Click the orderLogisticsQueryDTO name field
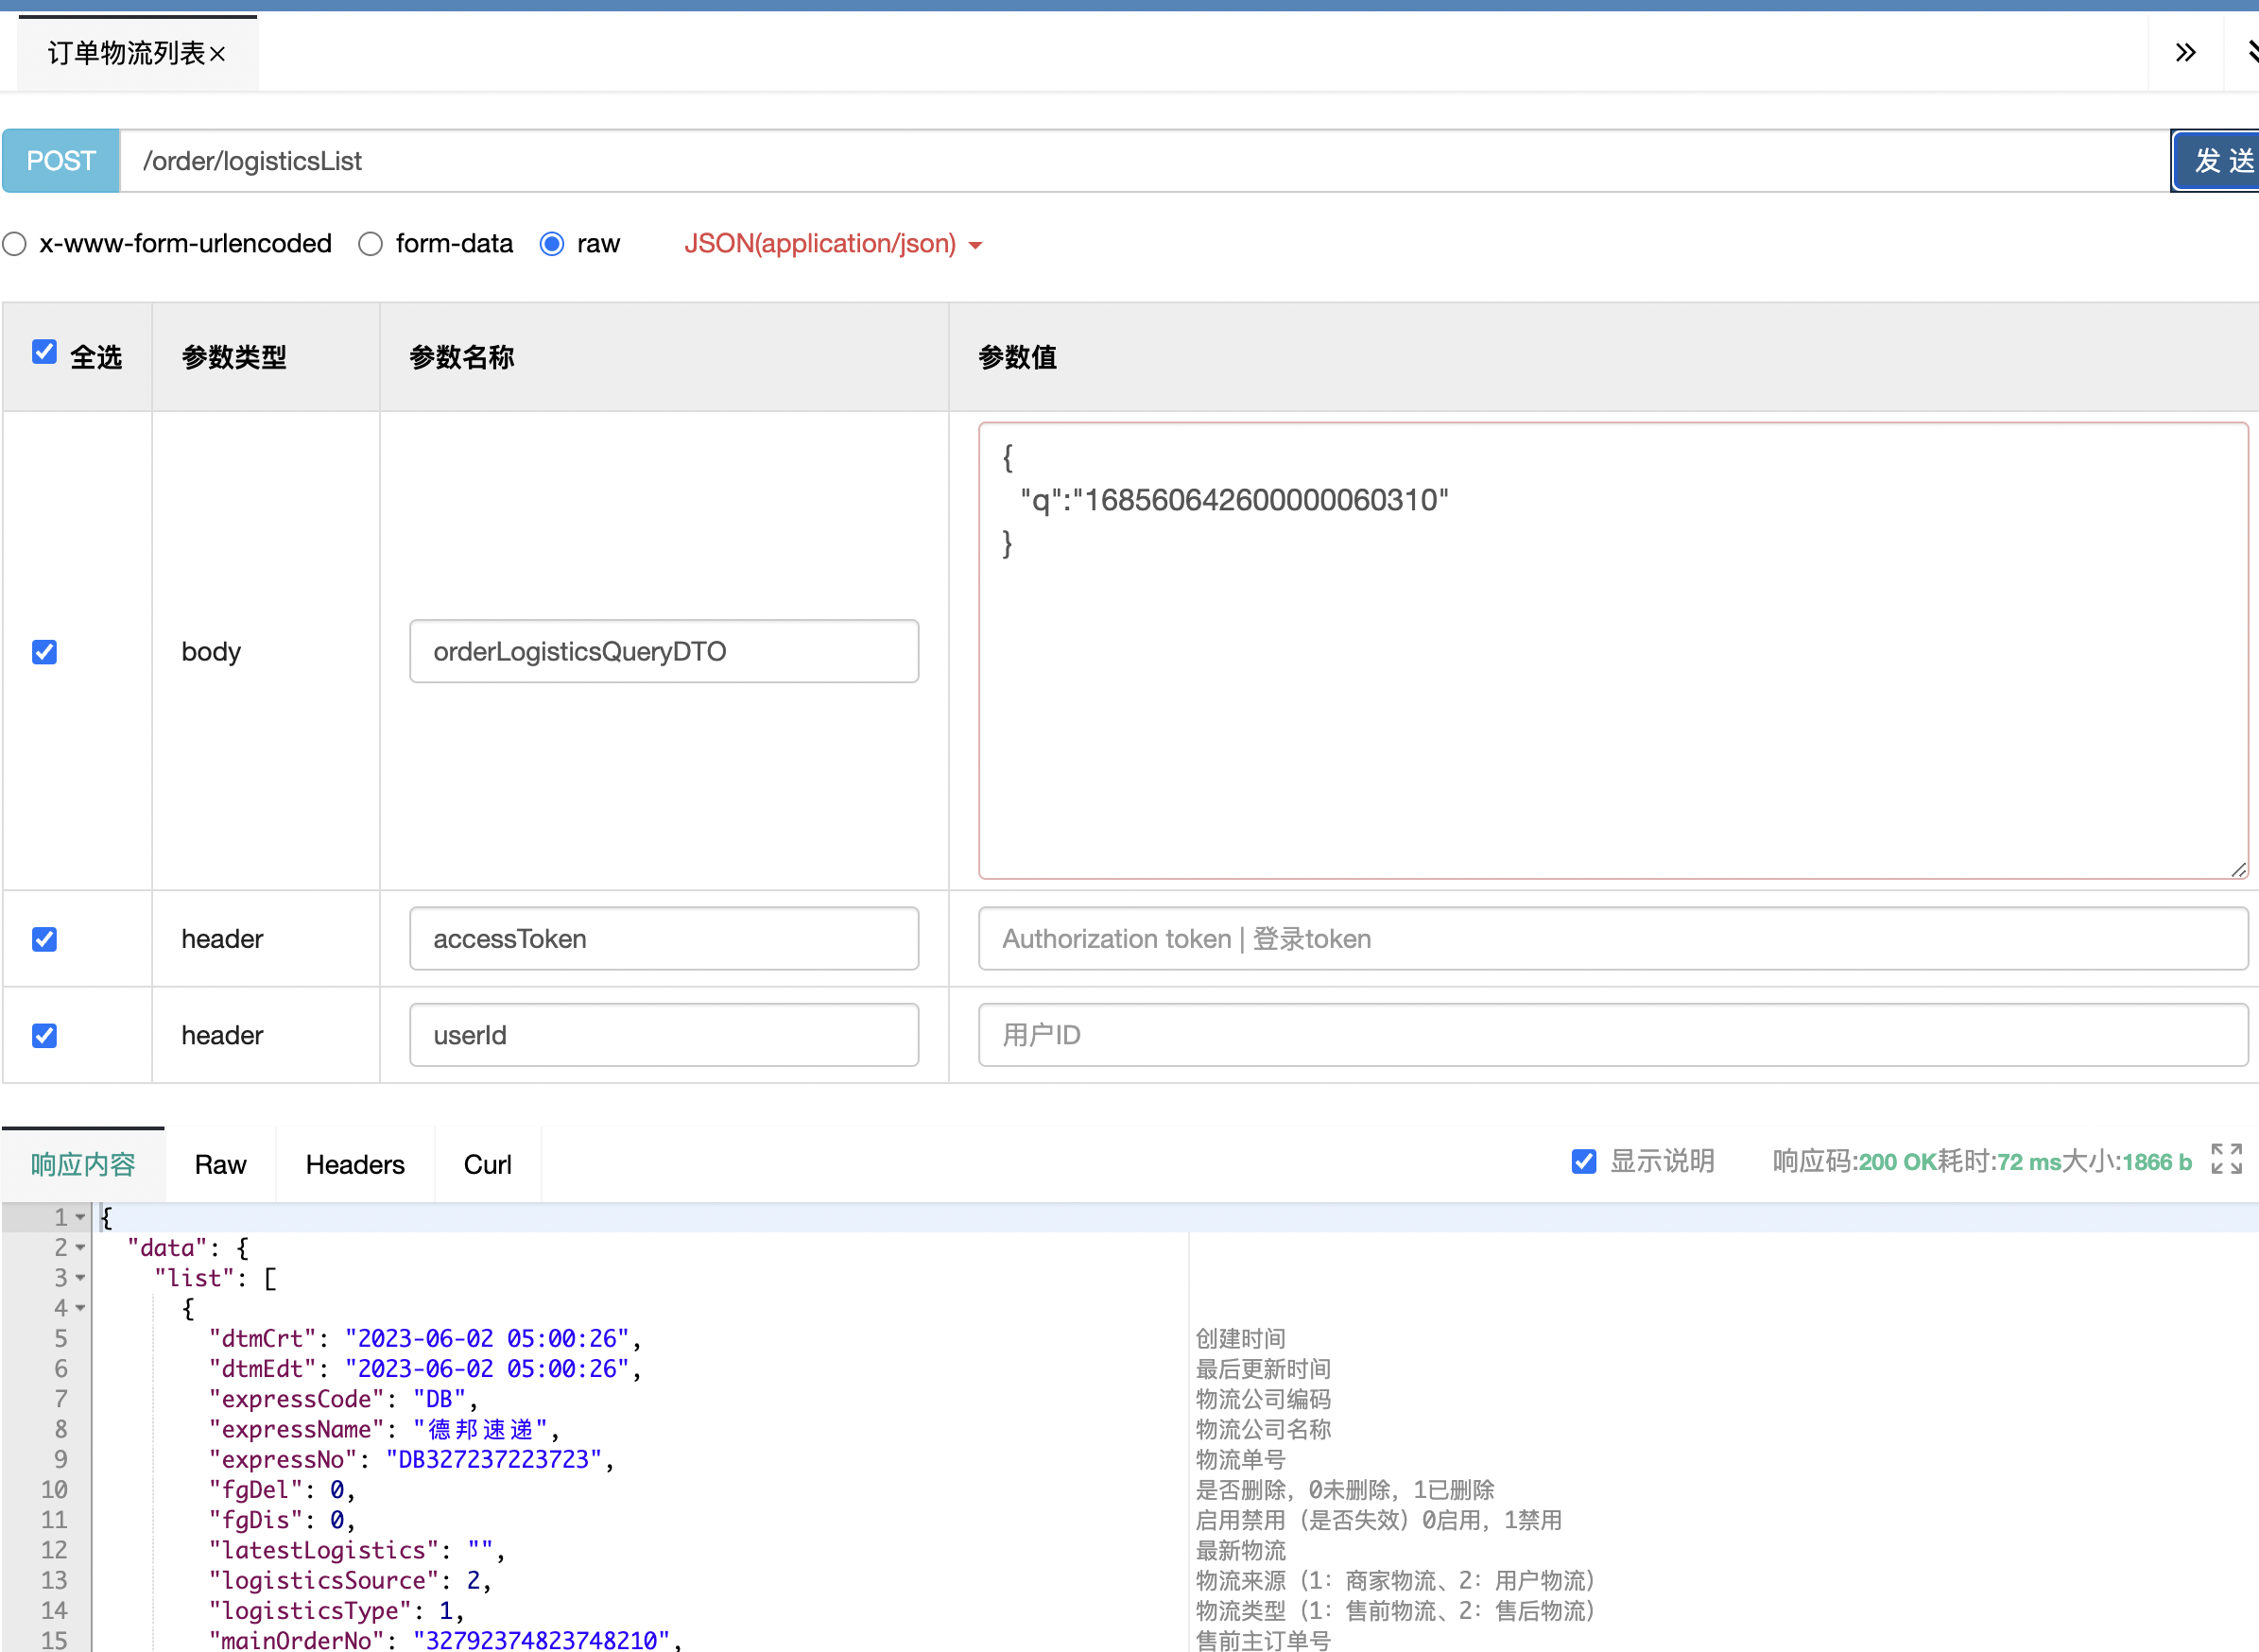This screenshot has height=1652, width=2259. (664, 651)
